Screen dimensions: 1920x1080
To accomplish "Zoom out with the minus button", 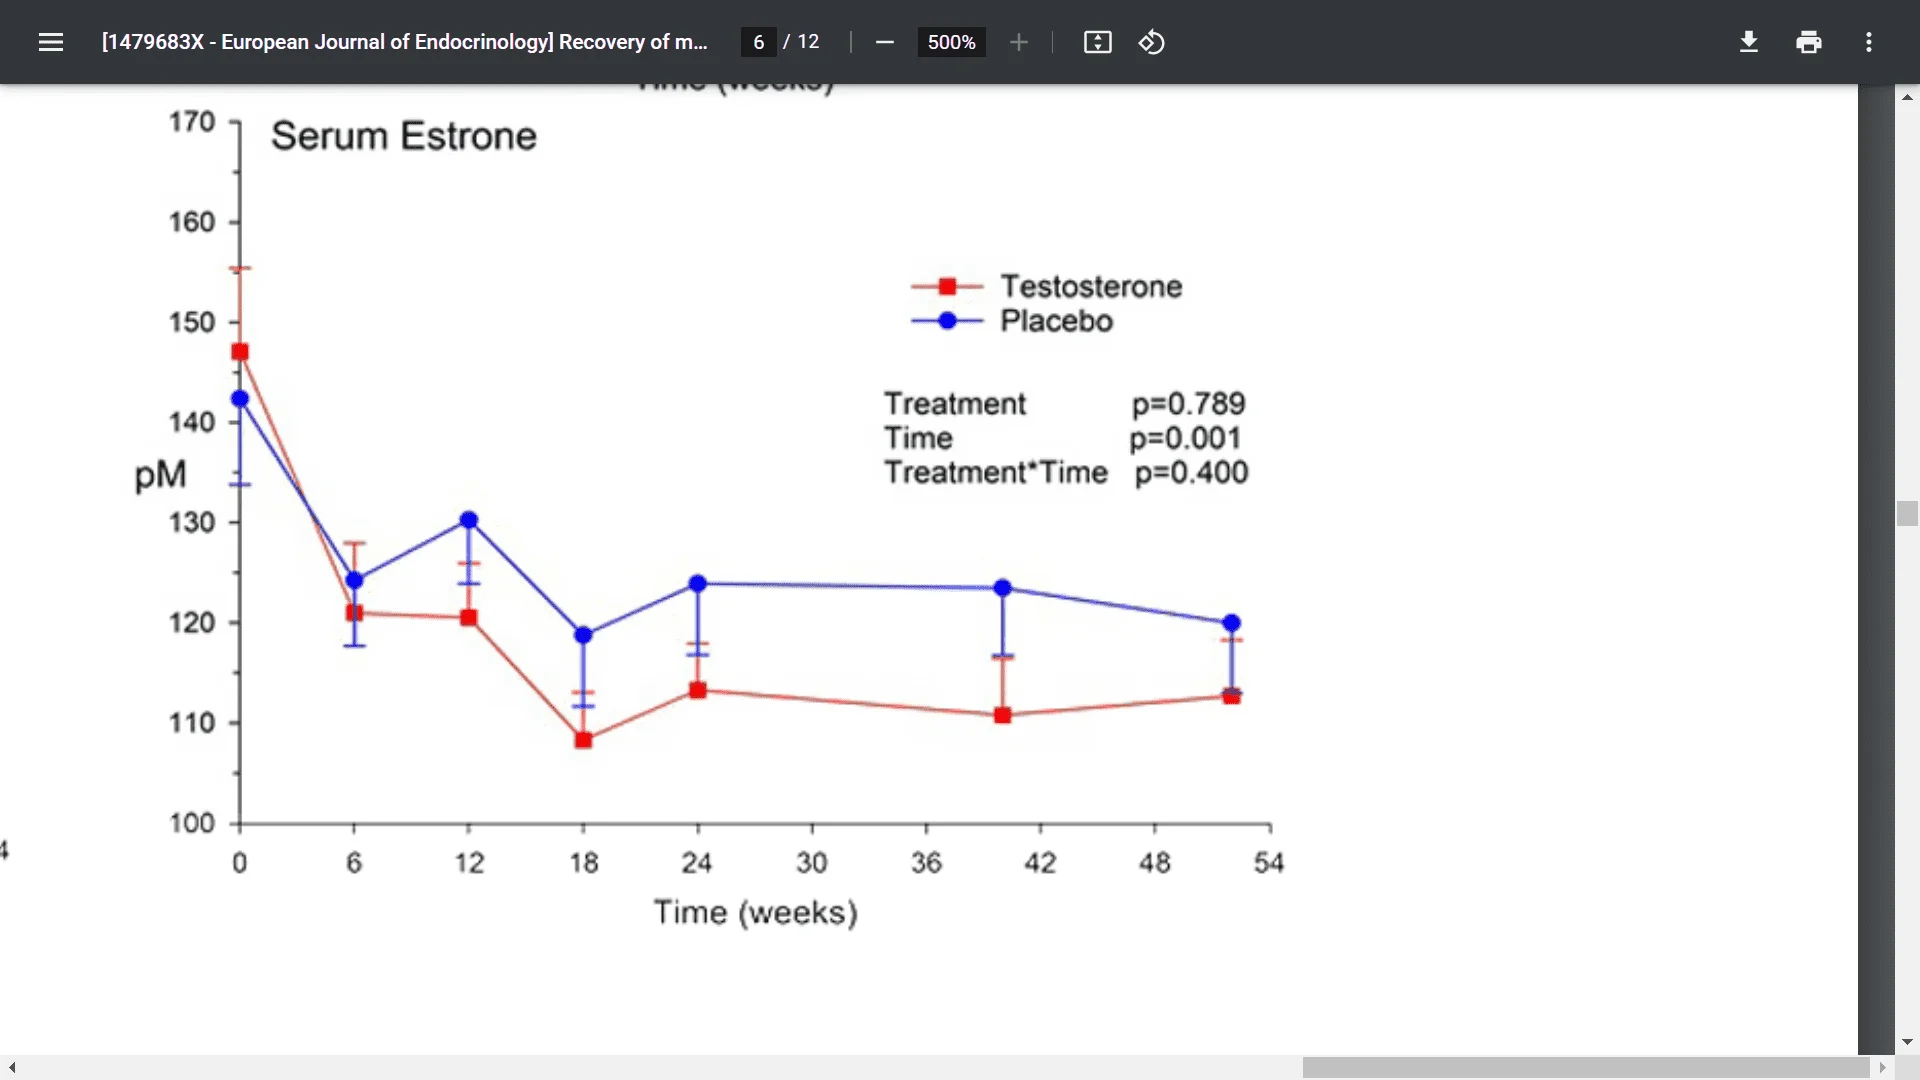I will click(x=884, y=42).
